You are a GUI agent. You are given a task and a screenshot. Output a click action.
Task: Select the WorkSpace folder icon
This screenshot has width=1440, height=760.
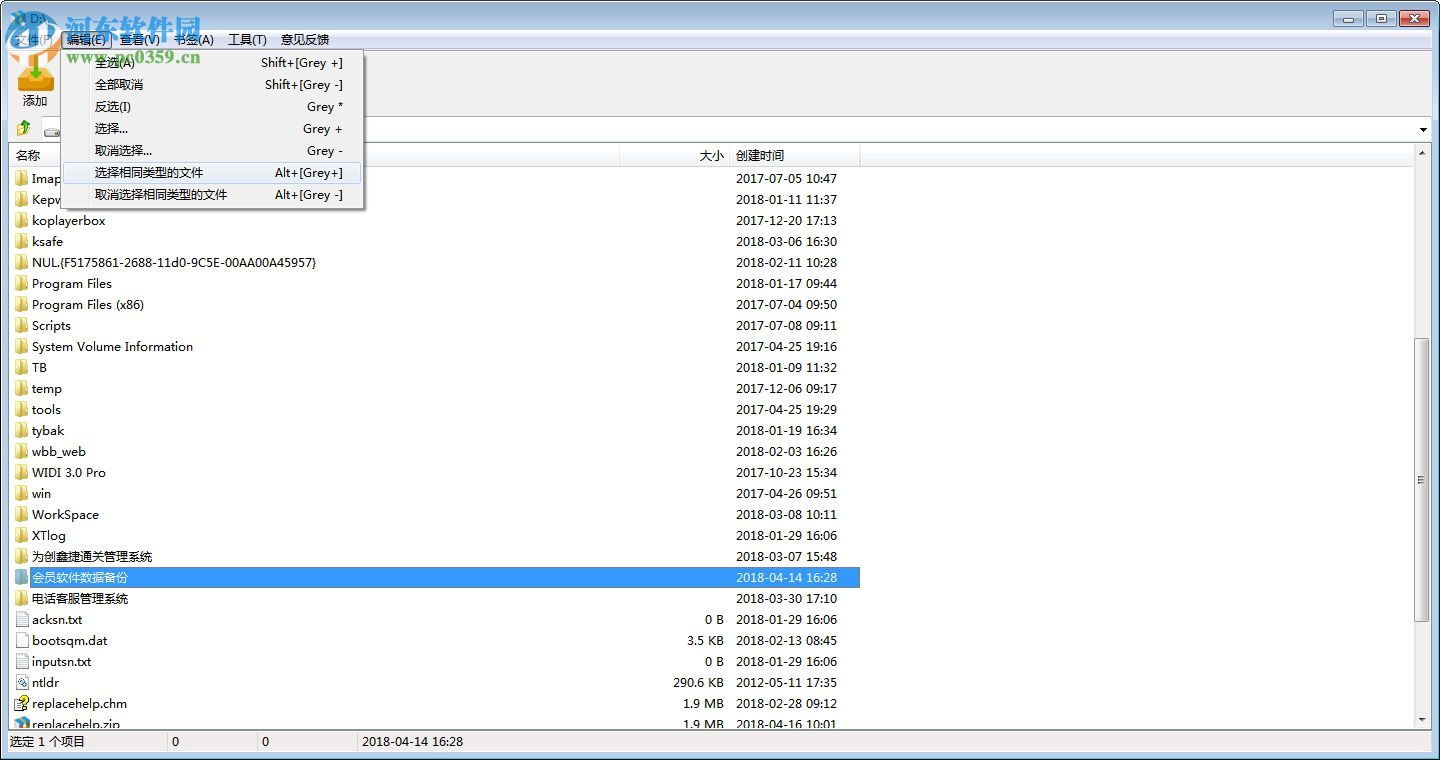(x=22, y=514)
